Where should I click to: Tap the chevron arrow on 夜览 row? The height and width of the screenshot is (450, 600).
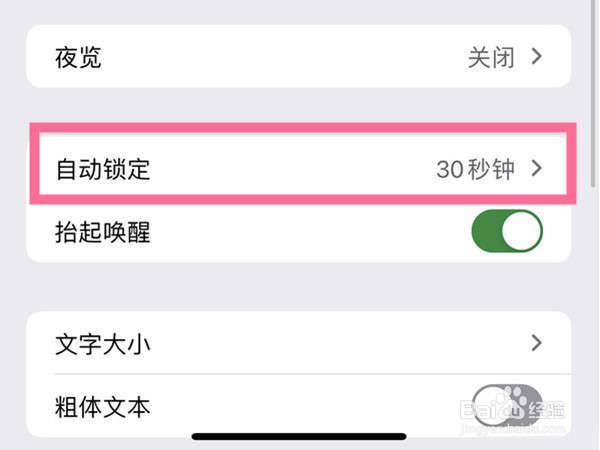coord(536,57)
